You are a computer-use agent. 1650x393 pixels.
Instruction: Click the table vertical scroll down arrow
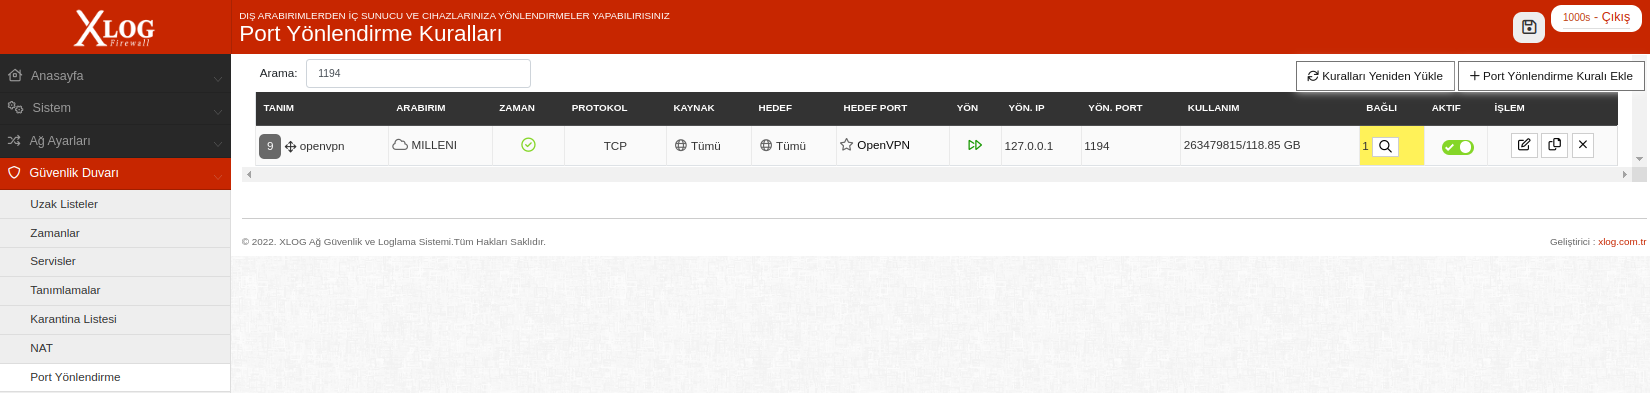(1639, 159)
